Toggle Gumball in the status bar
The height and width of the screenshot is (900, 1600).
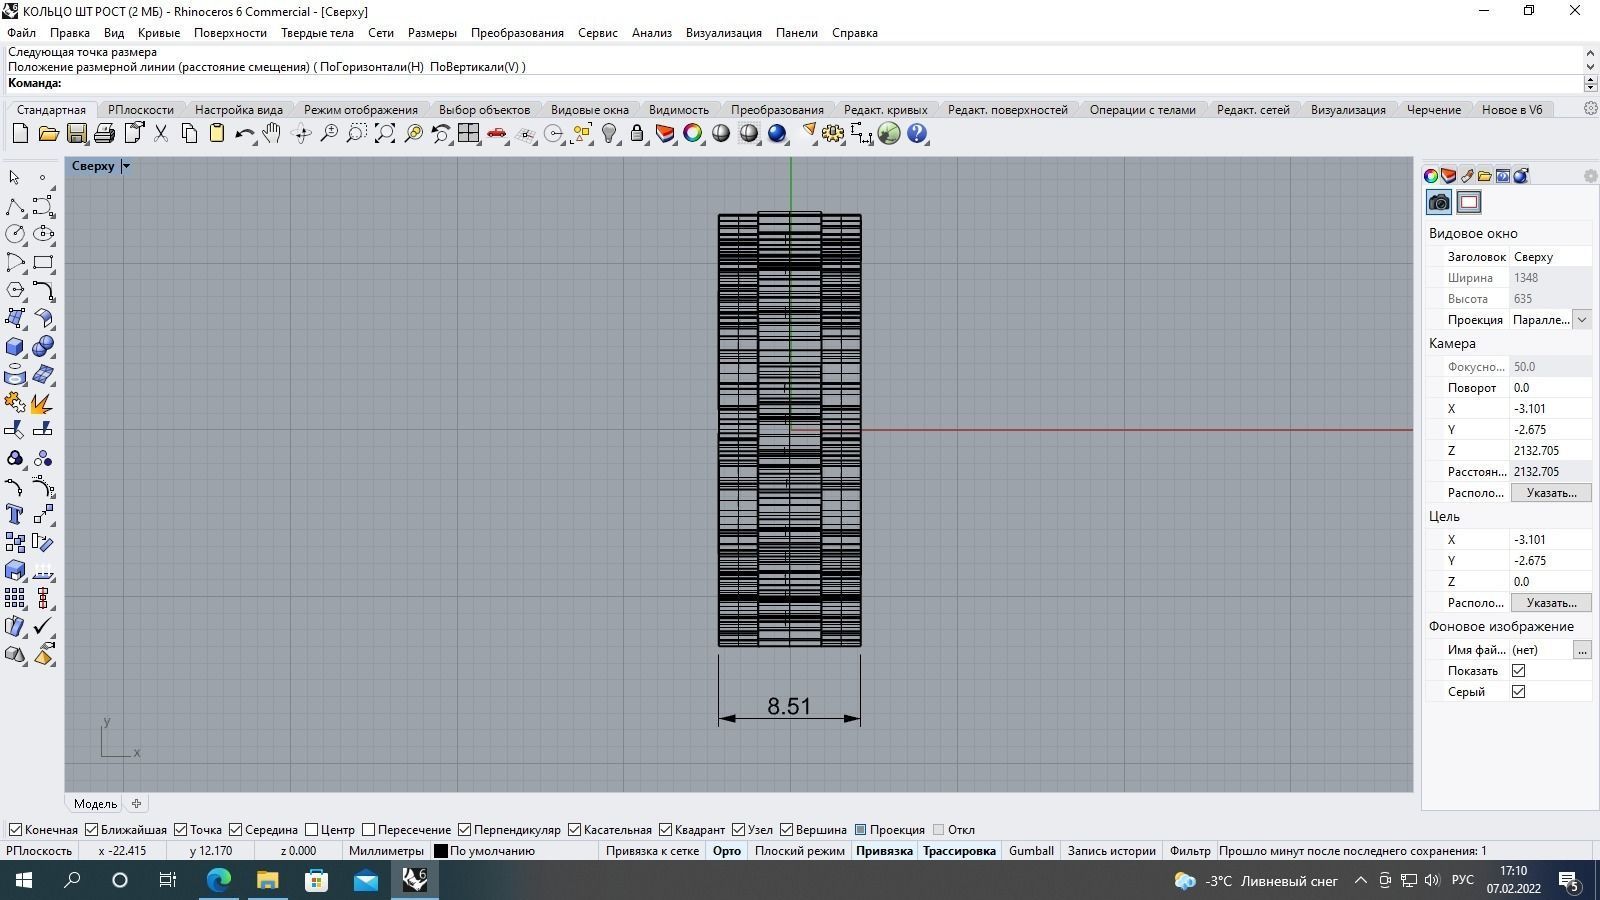click(1031, 851)
